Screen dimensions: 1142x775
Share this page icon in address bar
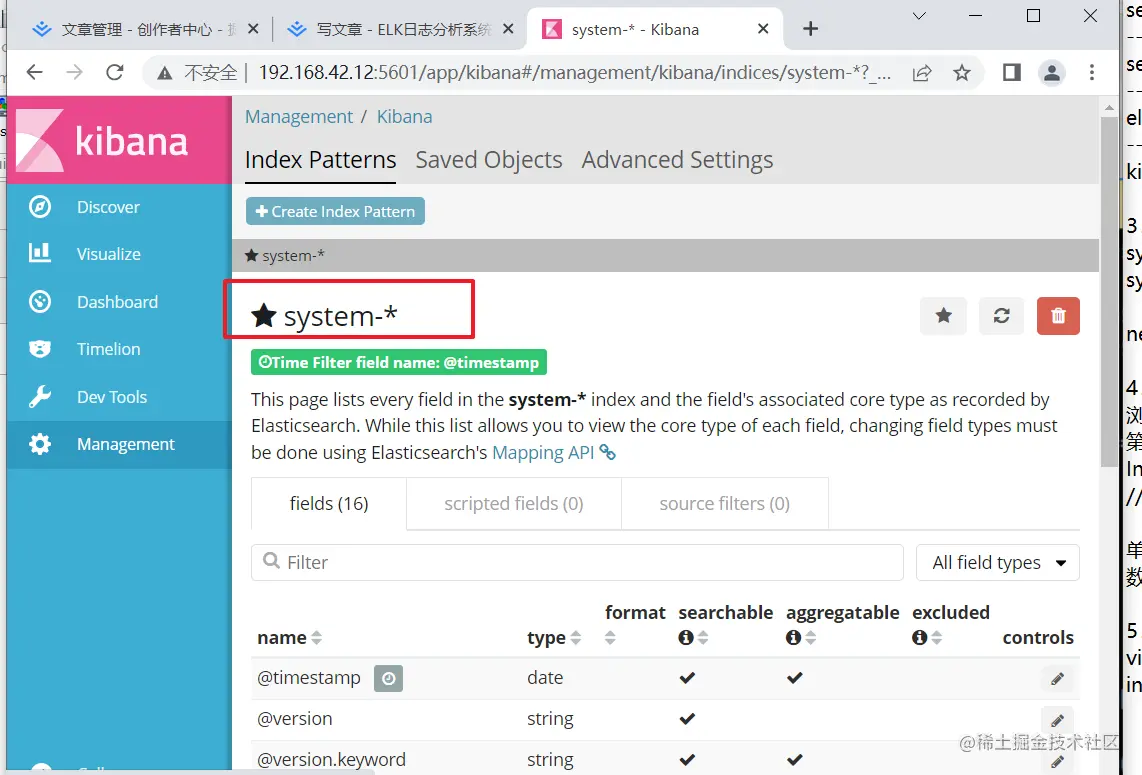(922, 72)
